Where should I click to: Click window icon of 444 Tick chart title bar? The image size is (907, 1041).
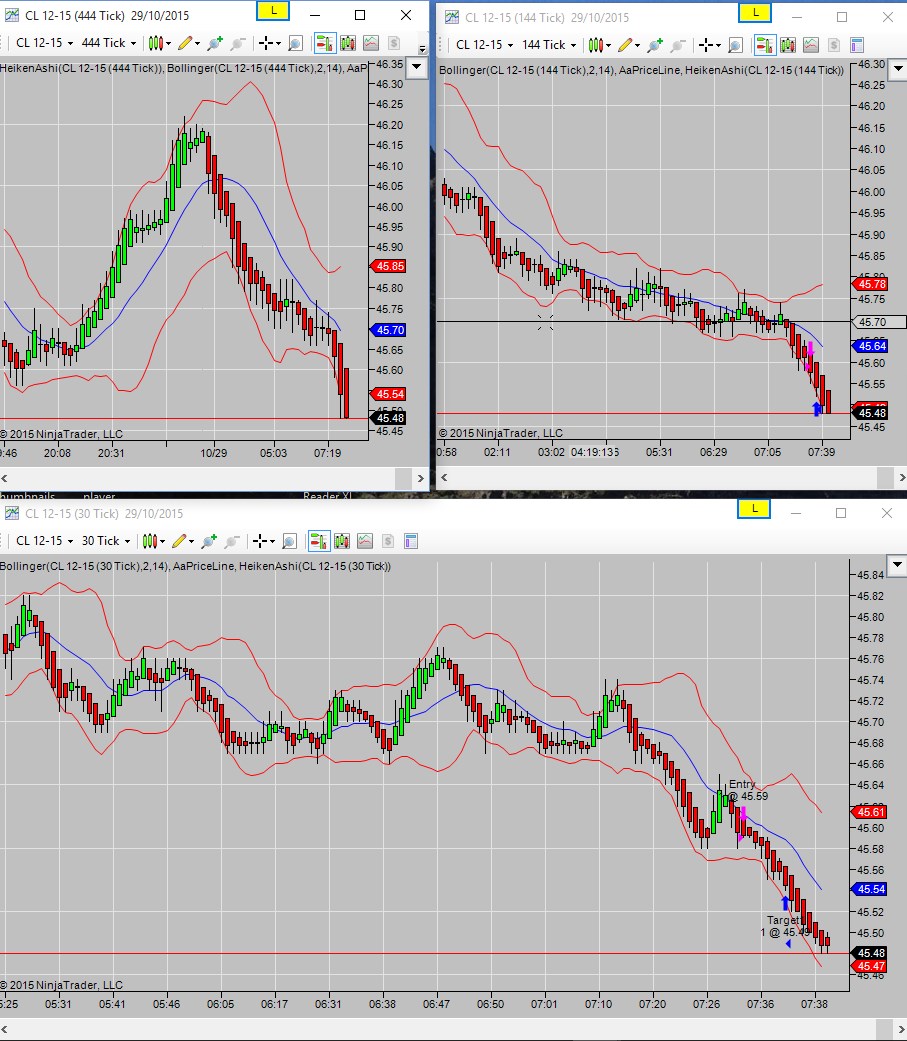pyautogui.click(x=12, y=15)
